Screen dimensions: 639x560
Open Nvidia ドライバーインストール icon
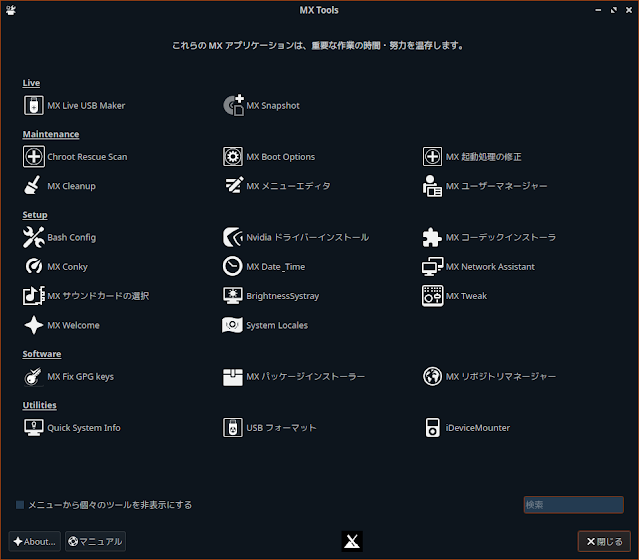[233, 237]
